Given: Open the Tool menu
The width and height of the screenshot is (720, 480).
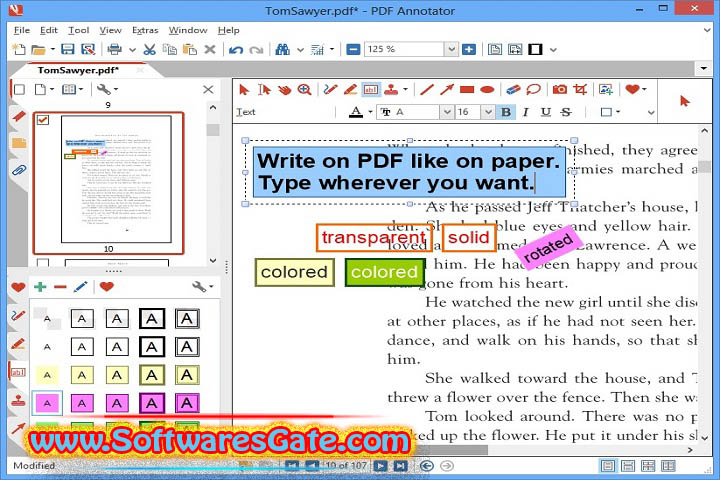Looking at the screenshot, I should [x=79, y=30].
